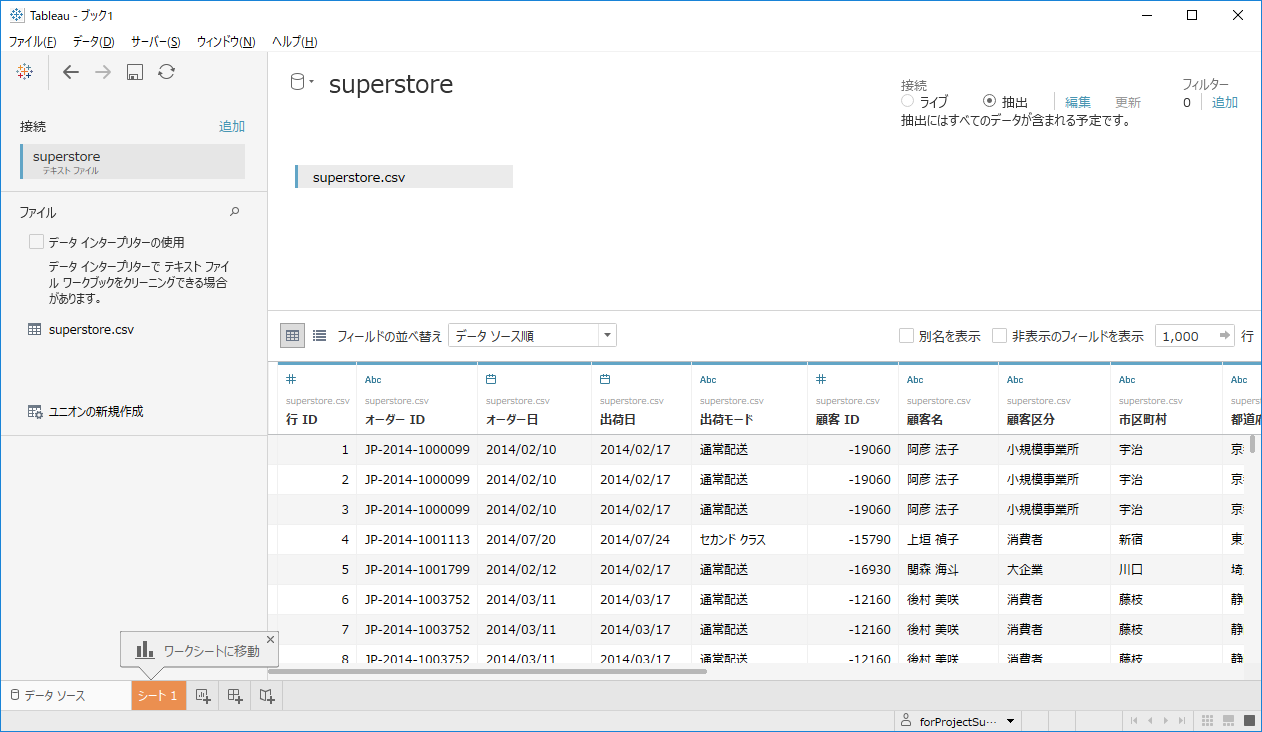Click the forward arrow toolbar icon
The image size is (1262, 732).
click(x=103, y=72)
